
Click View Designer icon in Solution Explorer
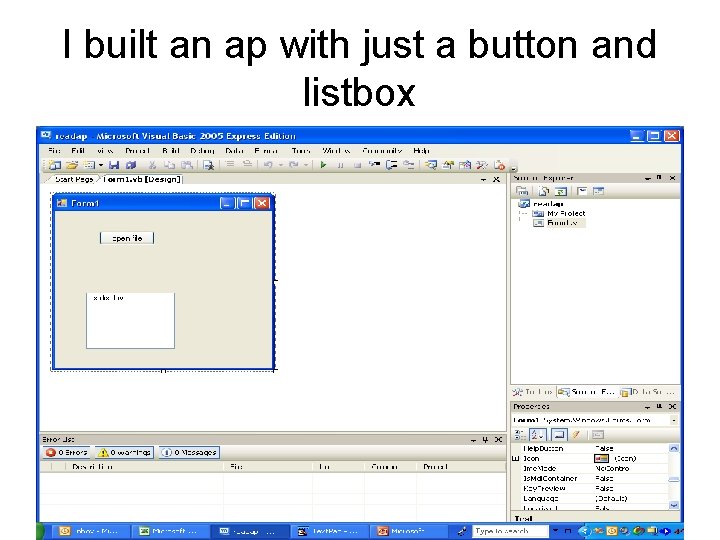598,191
